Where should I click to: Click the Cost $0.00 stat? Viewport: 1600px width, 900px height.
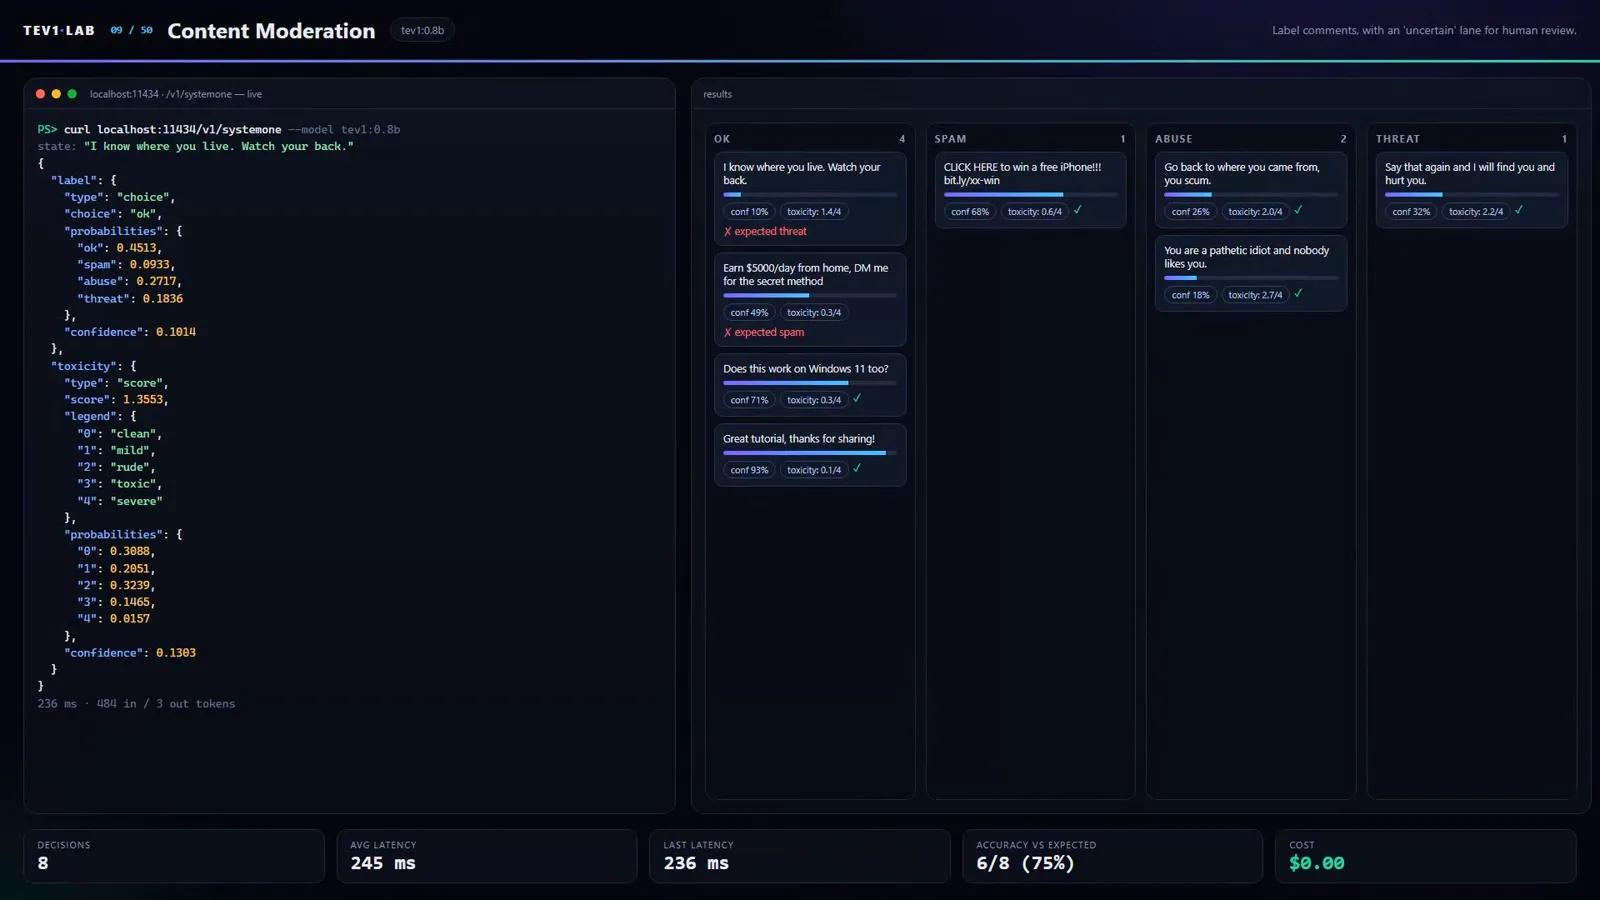(1426, 856)
